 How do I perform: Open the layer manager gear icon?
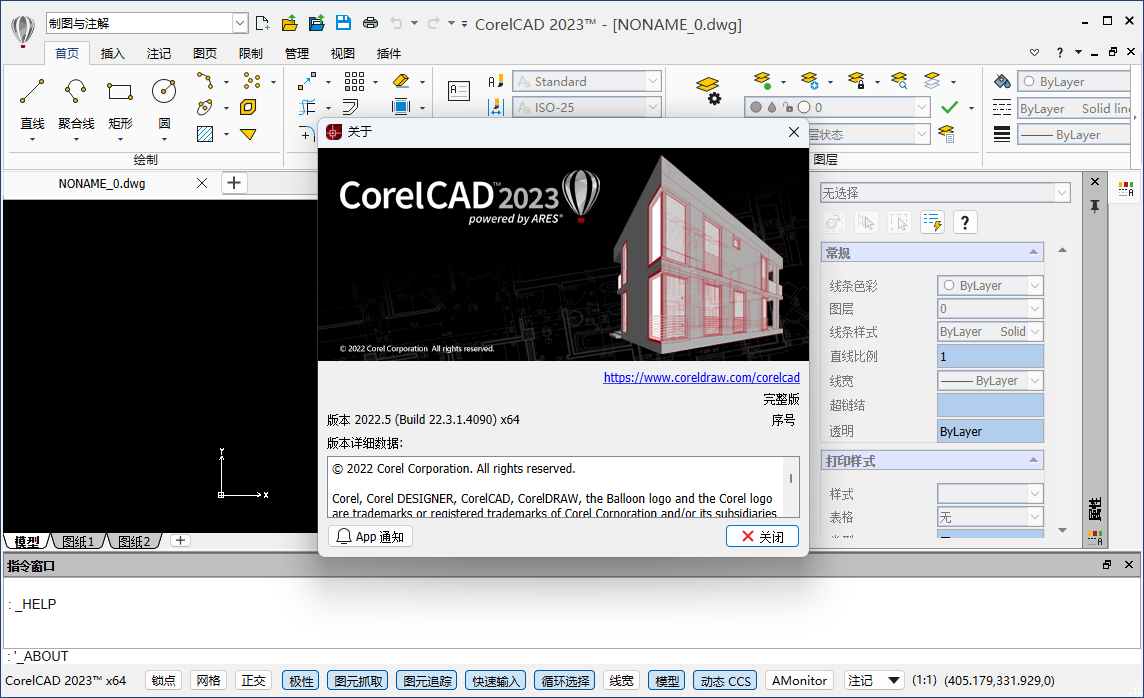(x=708, y=90)
